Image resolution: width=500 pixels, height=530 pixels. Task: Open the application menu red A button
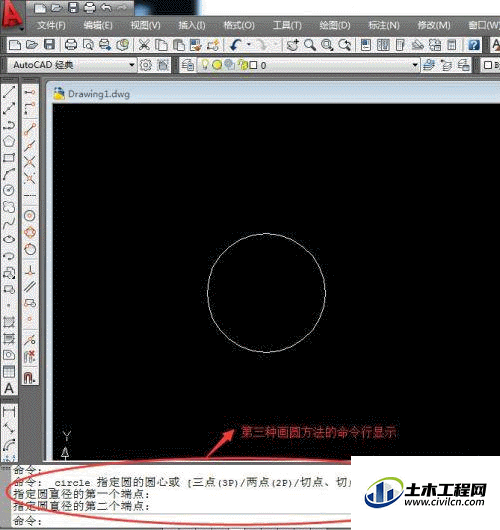click(12, 16)
